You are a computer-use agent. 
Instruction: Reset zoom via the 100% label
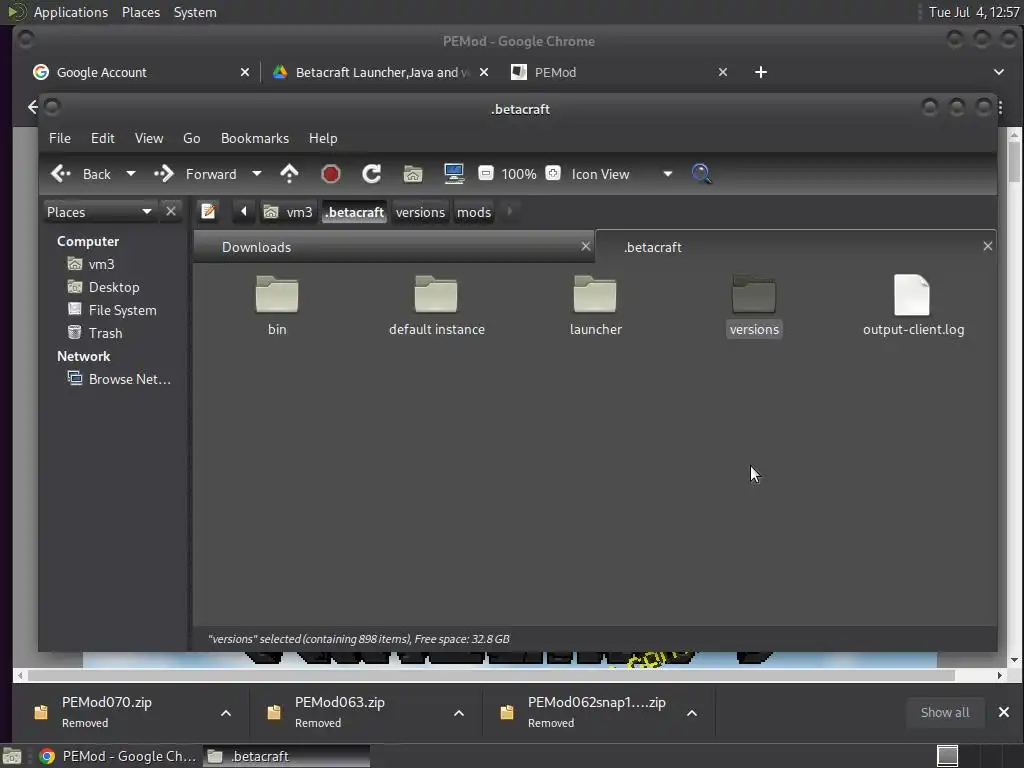[519, 174]
